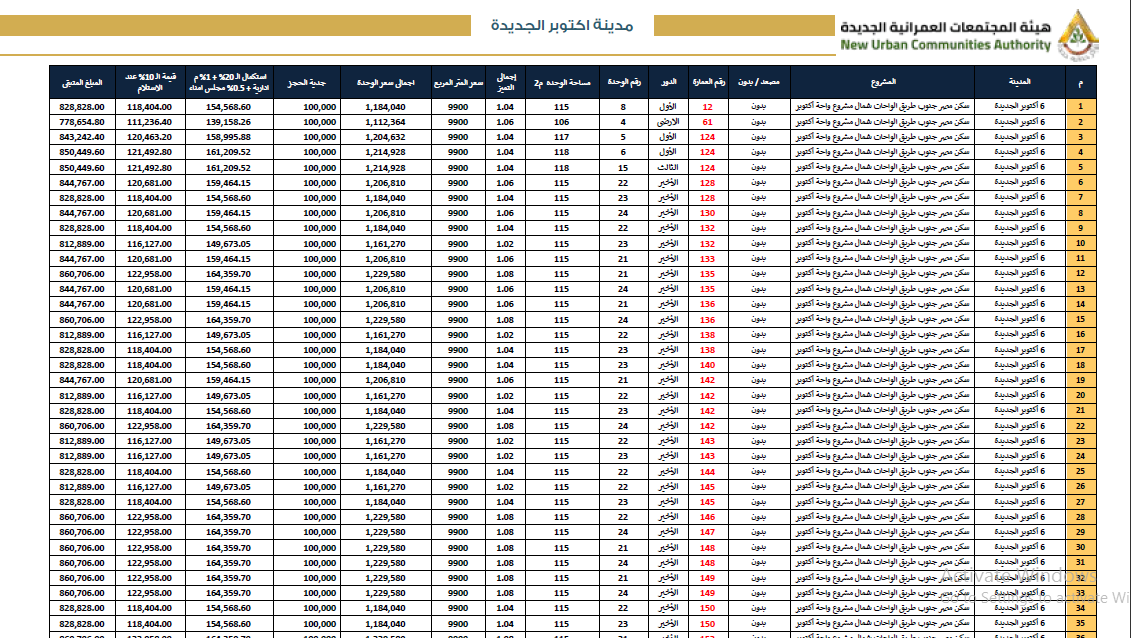Viewport: 1131px width, 638px height.
Task: Select remaining amount 812,889.00 in row 26
Action: pos(82,487)
